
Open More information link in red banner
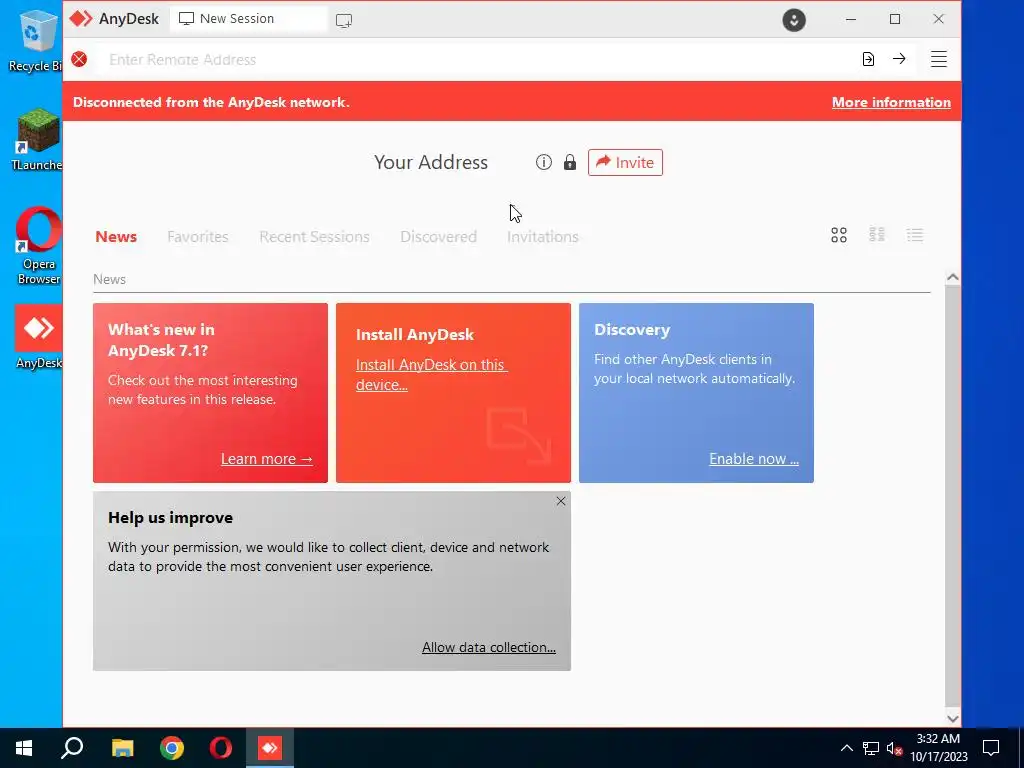point(891,103)
